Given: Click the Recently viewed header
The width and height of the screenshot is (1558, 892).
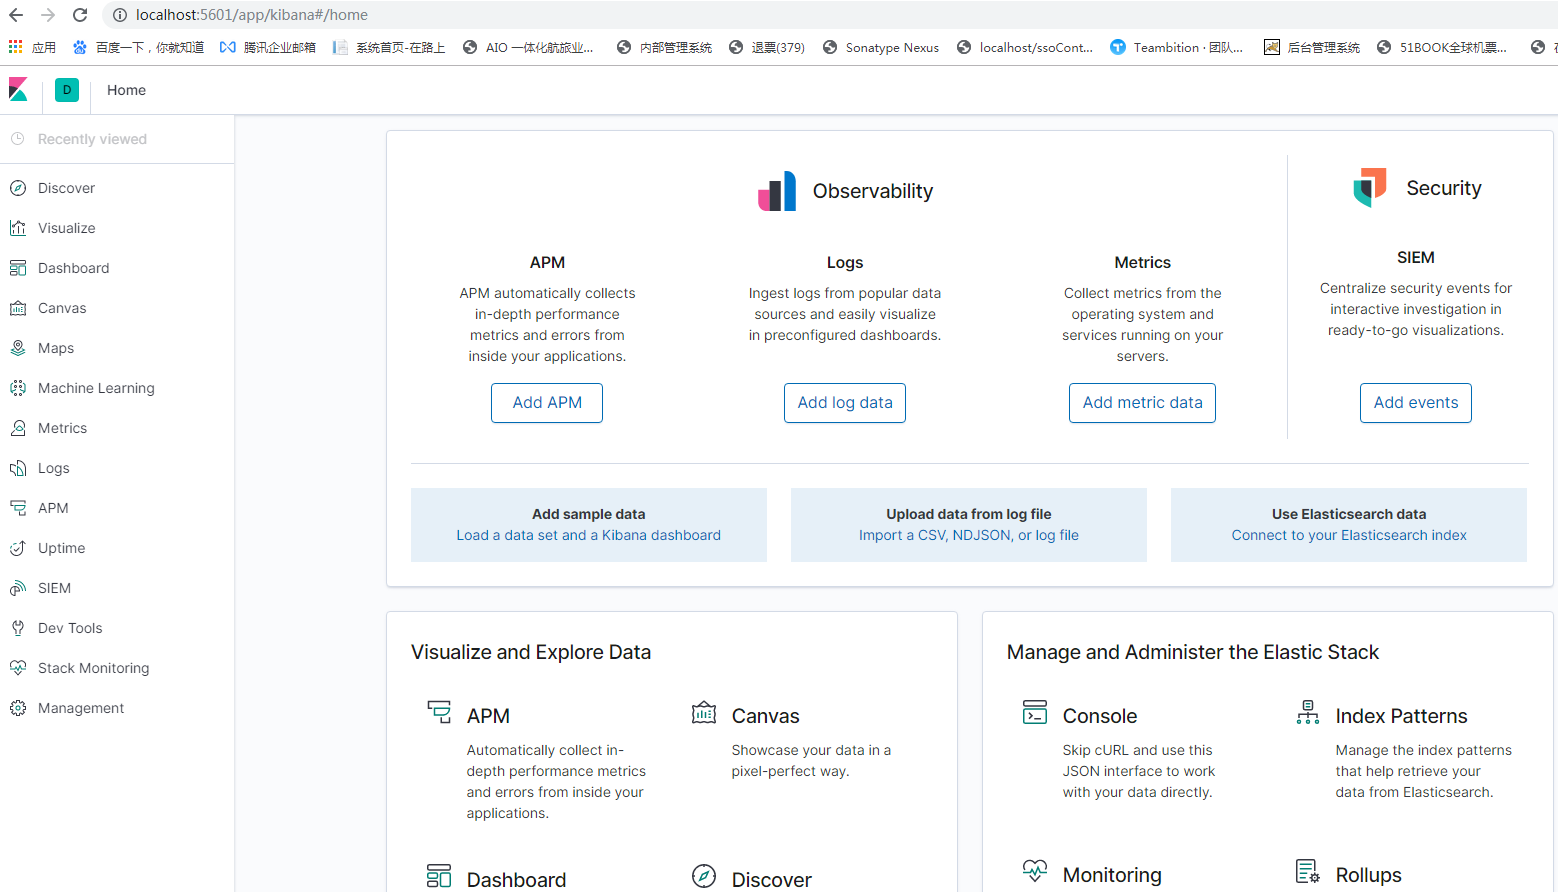Looking at the screenshot, I should [x=92, y=139].
